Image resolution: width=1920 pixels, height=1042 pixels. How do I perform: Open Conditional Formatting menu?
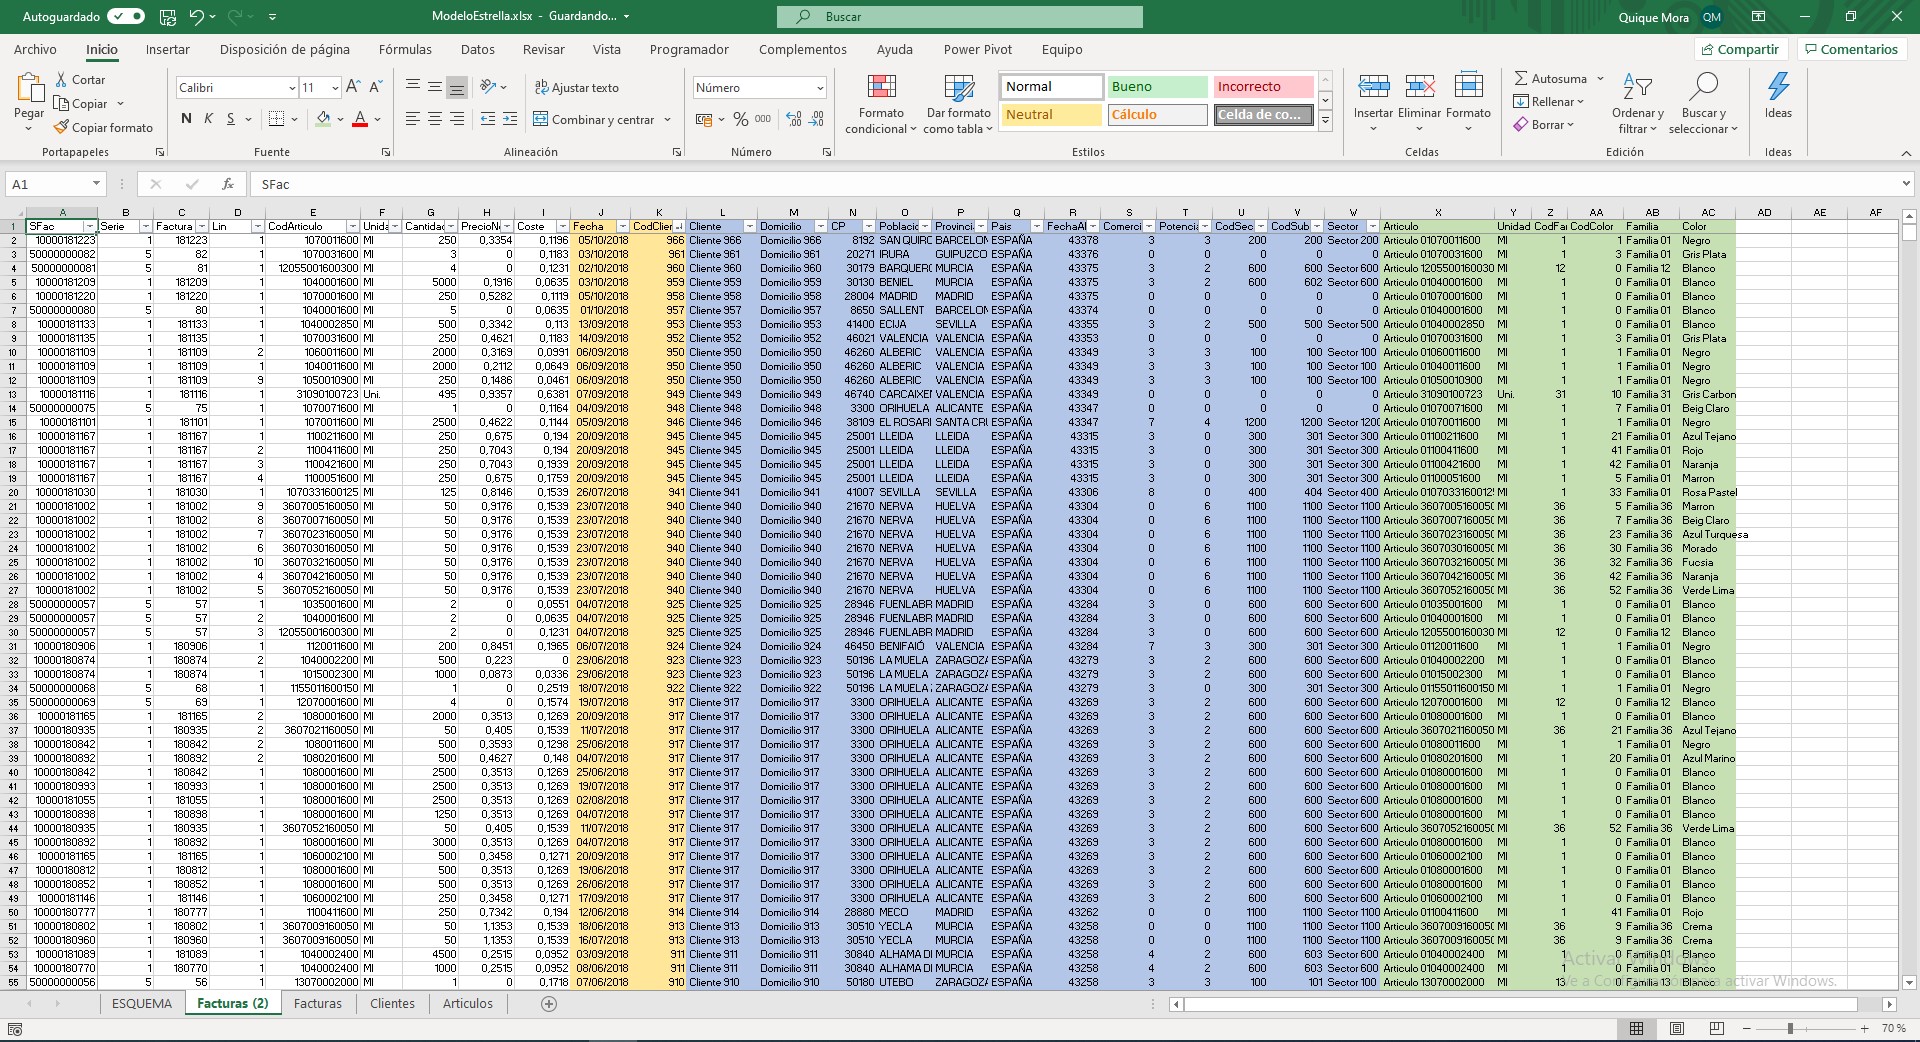(x=881, y=104)
